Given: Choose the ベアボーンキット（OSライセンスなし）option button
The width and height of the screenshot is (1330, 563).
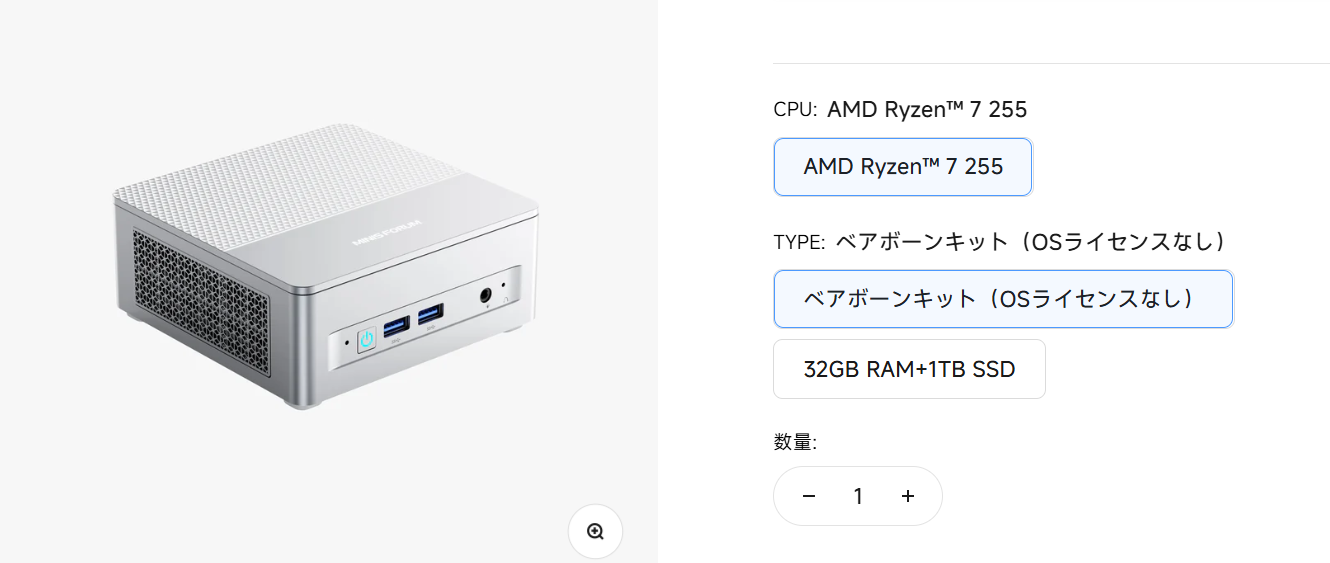Looking at the screenshot, I should pyautogui.click(x=1002, y=299).
